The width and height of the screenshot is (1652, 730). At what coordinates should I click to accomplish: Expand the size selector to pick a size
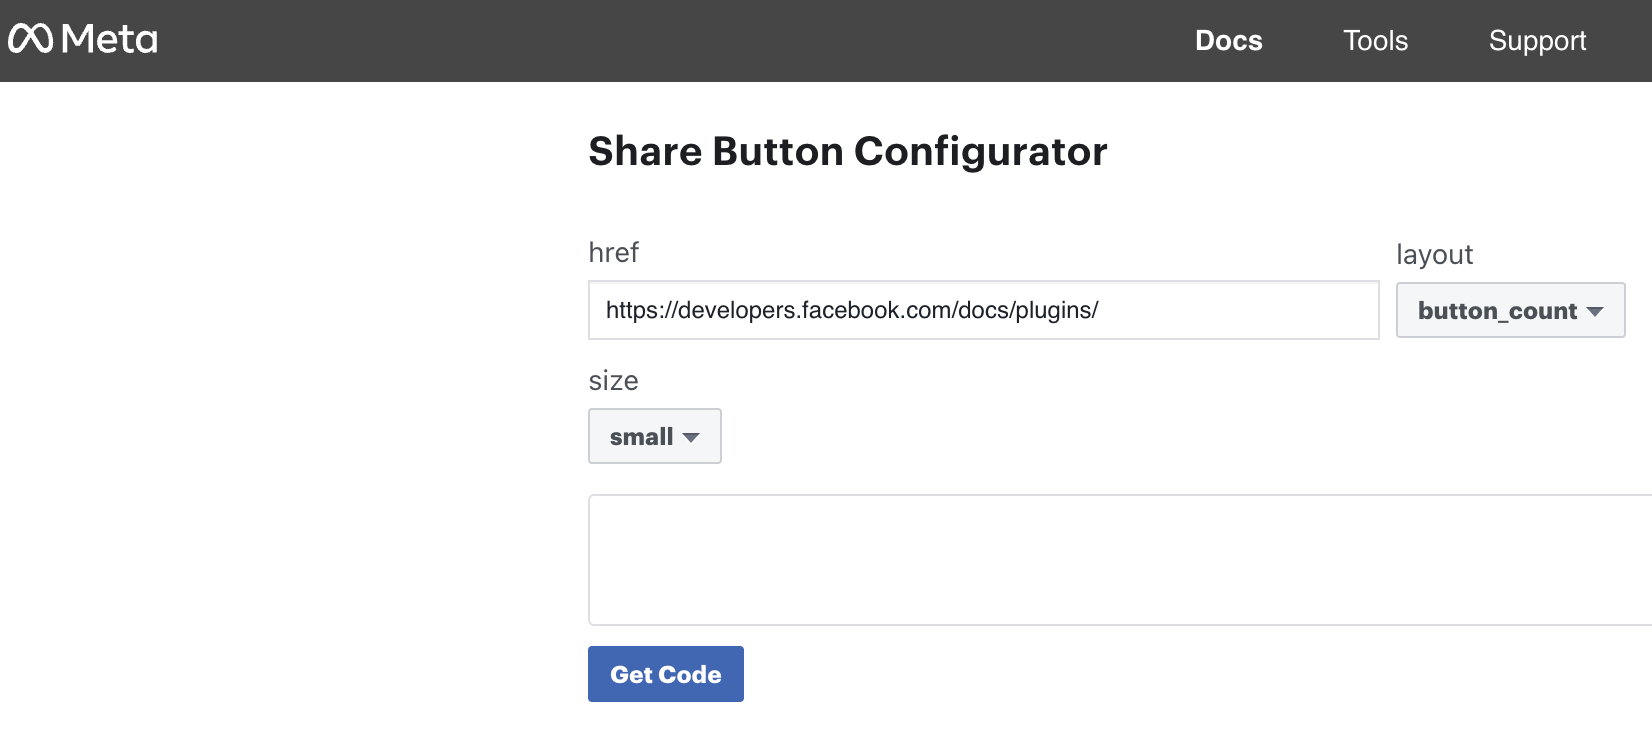pyautogui.click(x=654, y=436)
